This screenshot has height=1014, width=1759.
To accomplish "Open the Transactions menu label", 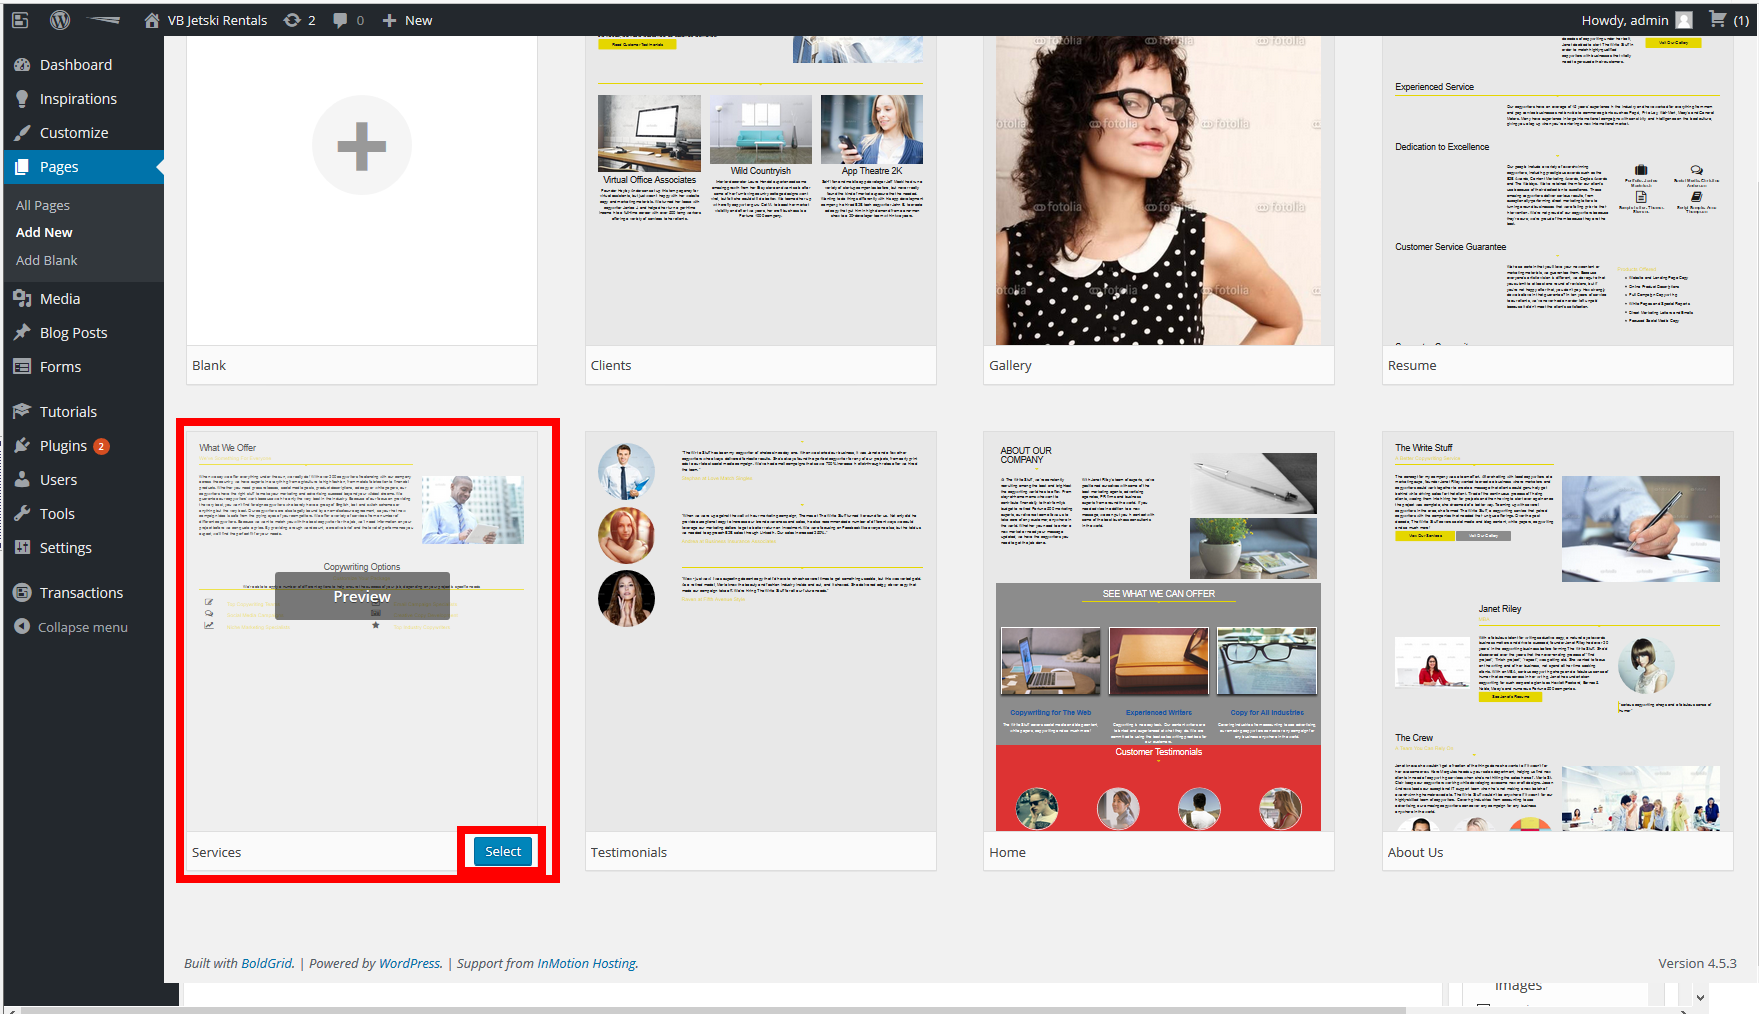I will point(82,593).
